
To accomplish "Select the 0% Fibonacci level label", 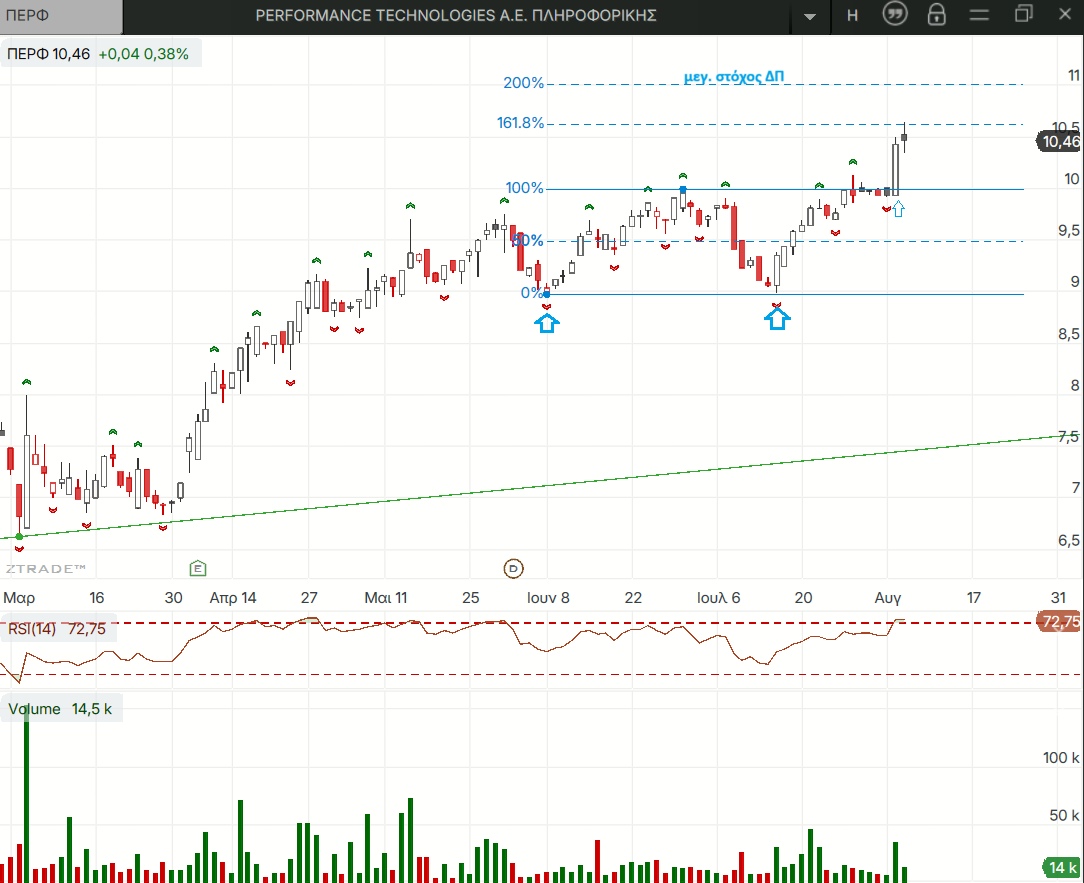I will [x=531, y=292].
